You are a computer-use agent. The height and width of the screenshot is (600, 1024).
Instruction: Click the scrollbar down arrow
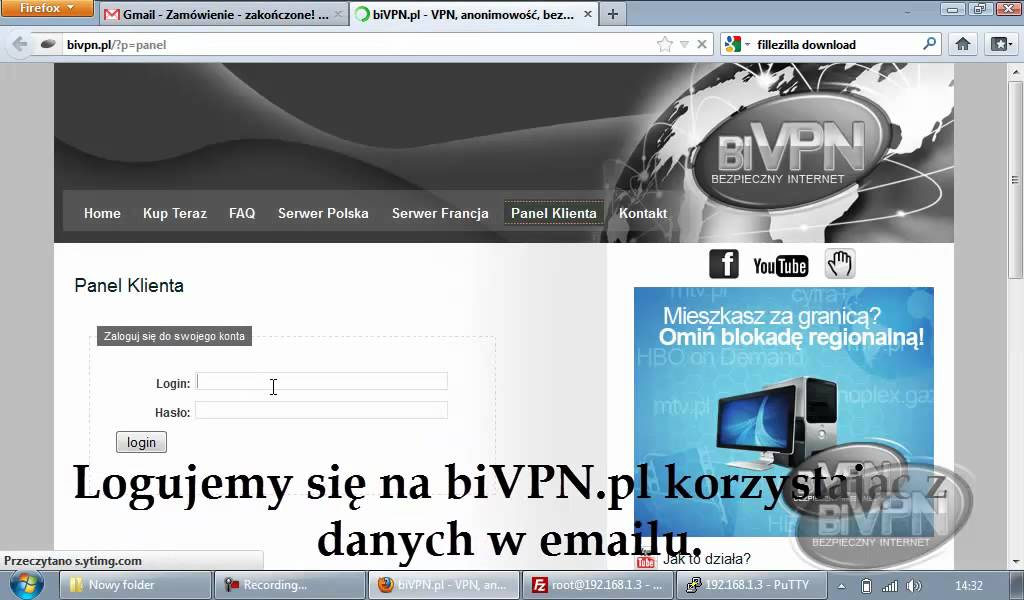[x=1015, y=561]
